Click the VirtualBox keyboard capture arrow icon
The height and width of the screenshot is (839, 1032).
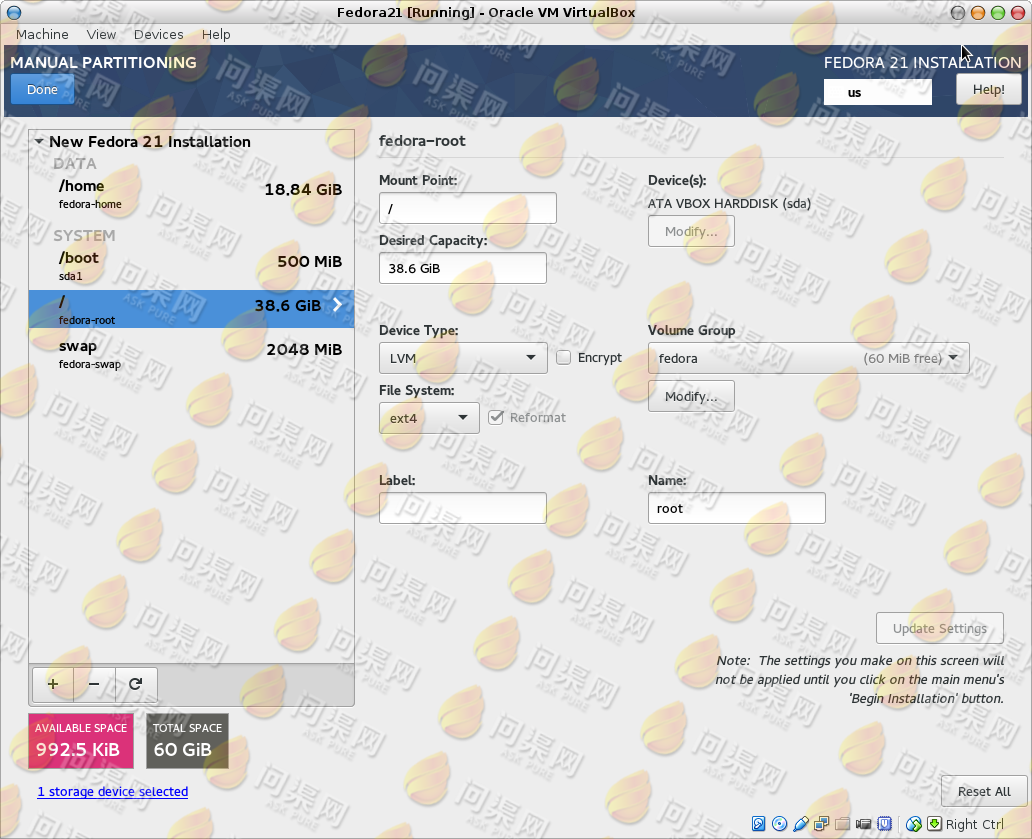pos(934,824)
